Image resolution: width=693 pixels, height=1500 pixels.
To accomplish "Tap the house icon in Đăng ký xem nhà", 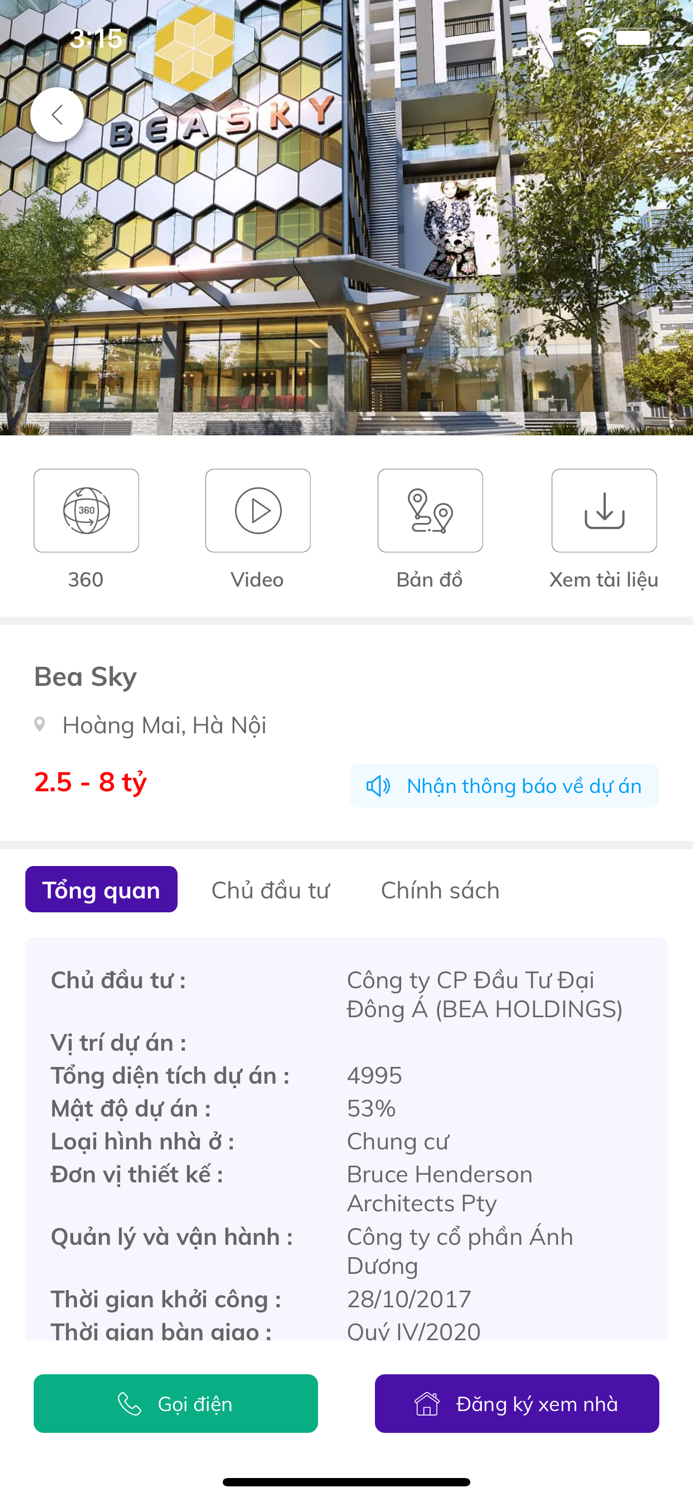I will tap(426, 1403).
